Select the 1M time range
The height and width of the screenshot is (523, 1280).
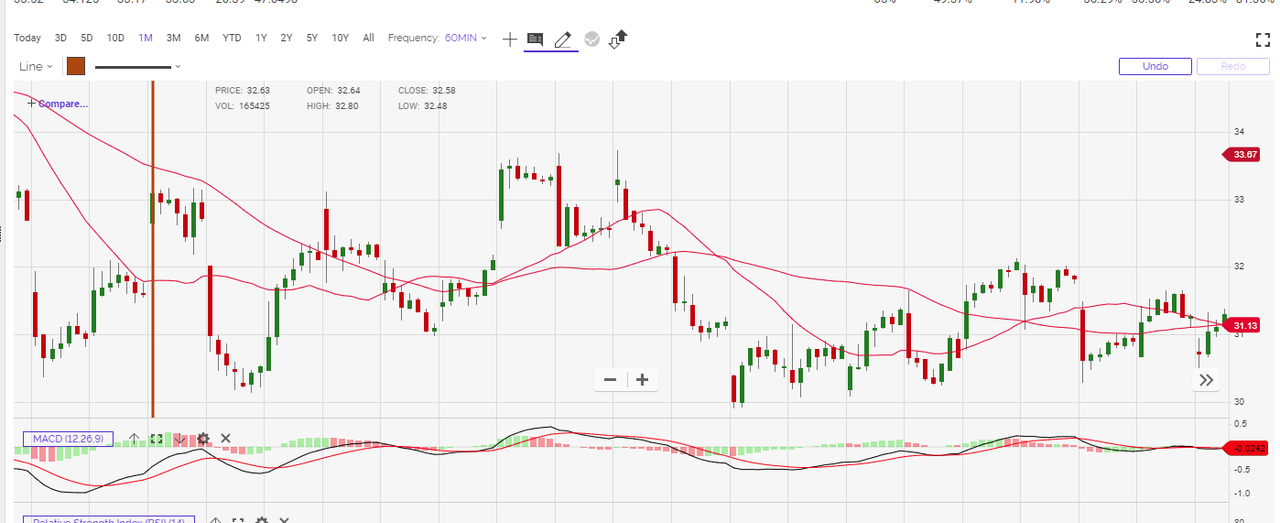[146, 38]
